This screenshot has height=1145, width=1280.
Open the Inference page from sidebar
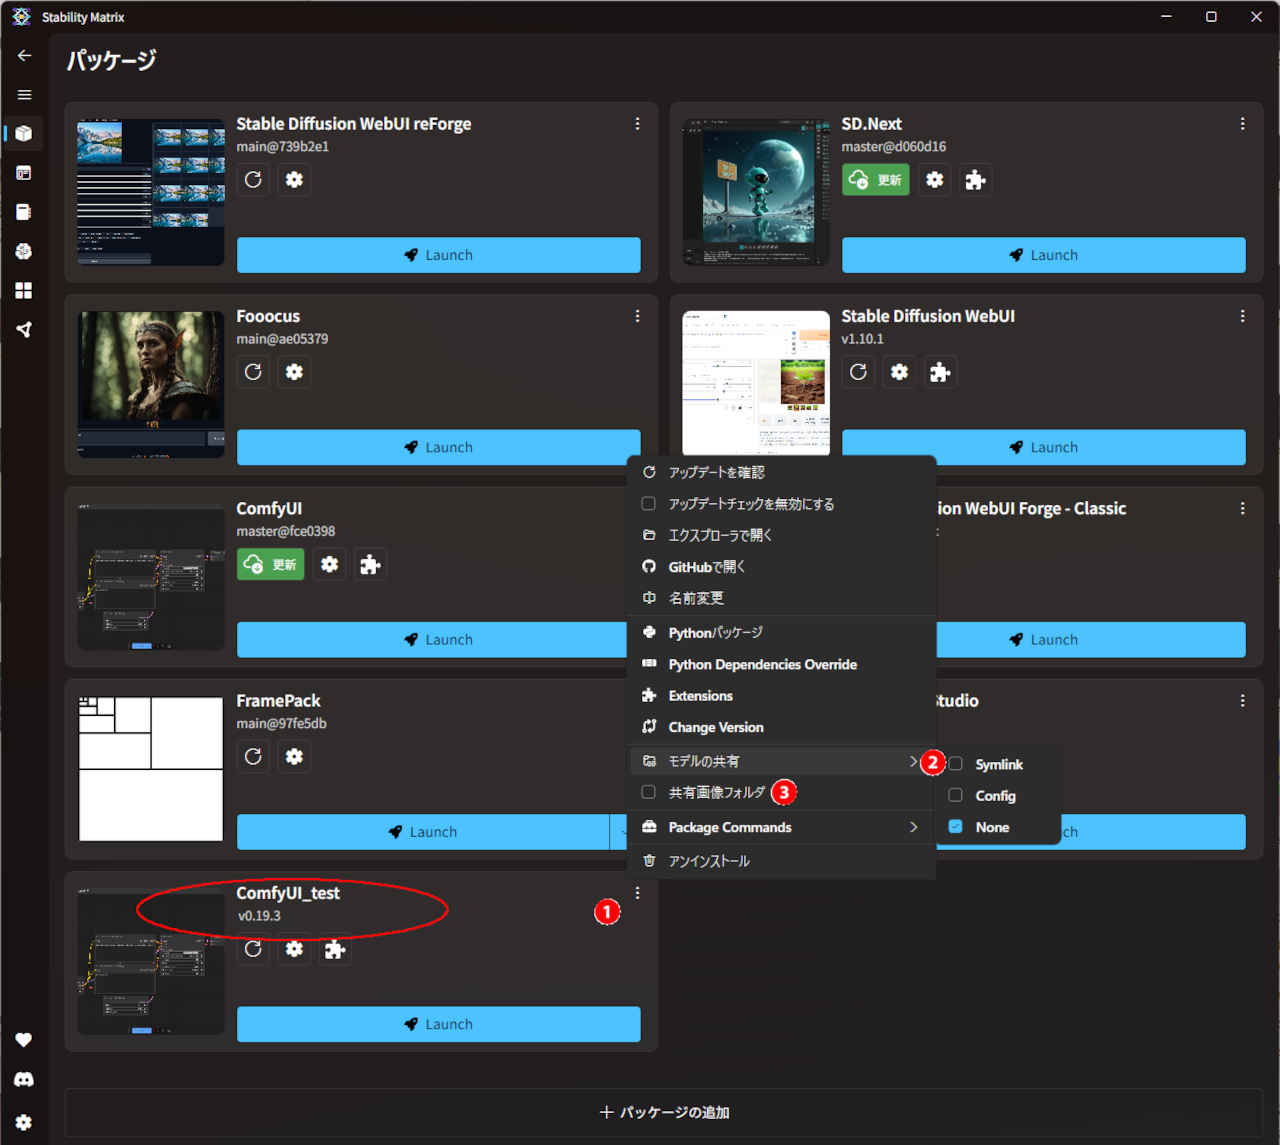pyautogui.click(x=24, y=173)
